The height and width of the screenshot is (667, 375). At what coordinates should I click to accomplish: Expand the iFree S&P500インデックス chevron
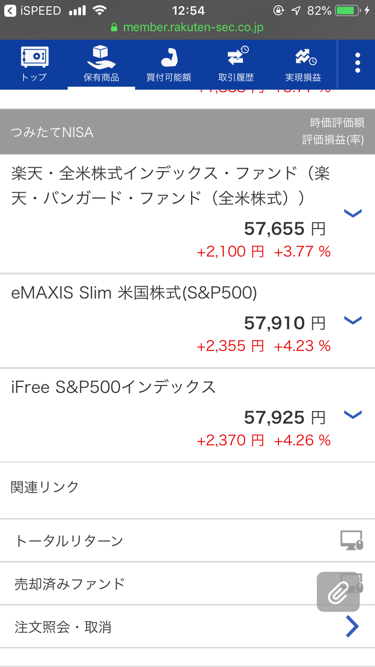352,414
